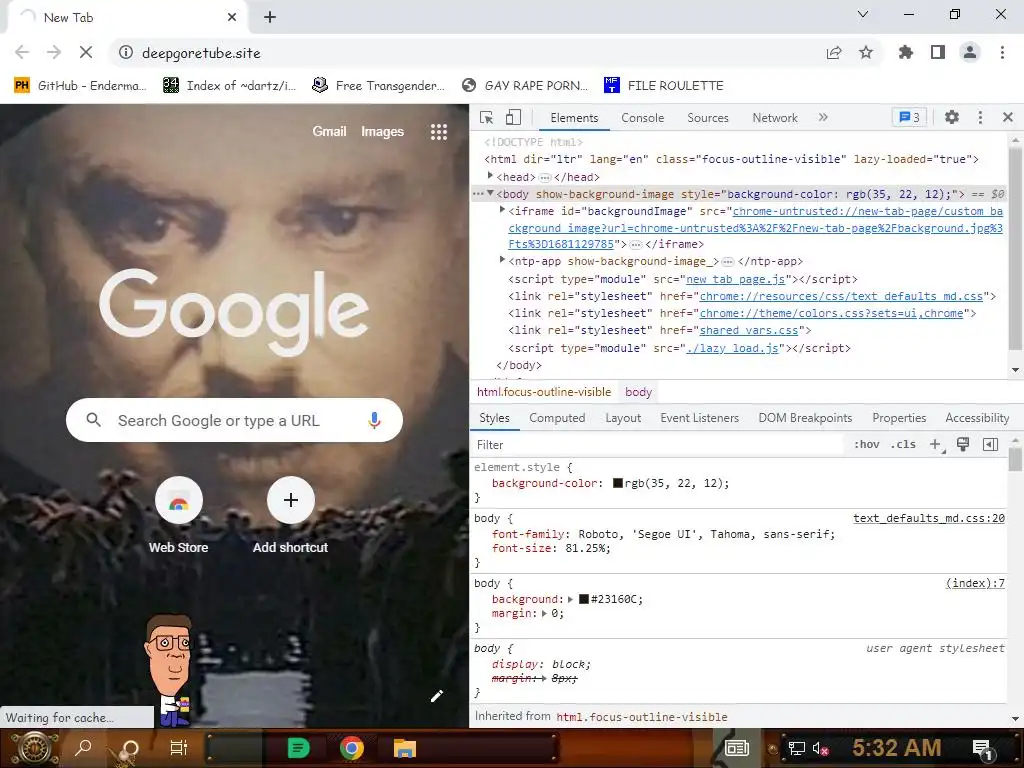Open FILE ROULETTE bookmark
This screenshot has height=768, width=1024.
664,86
